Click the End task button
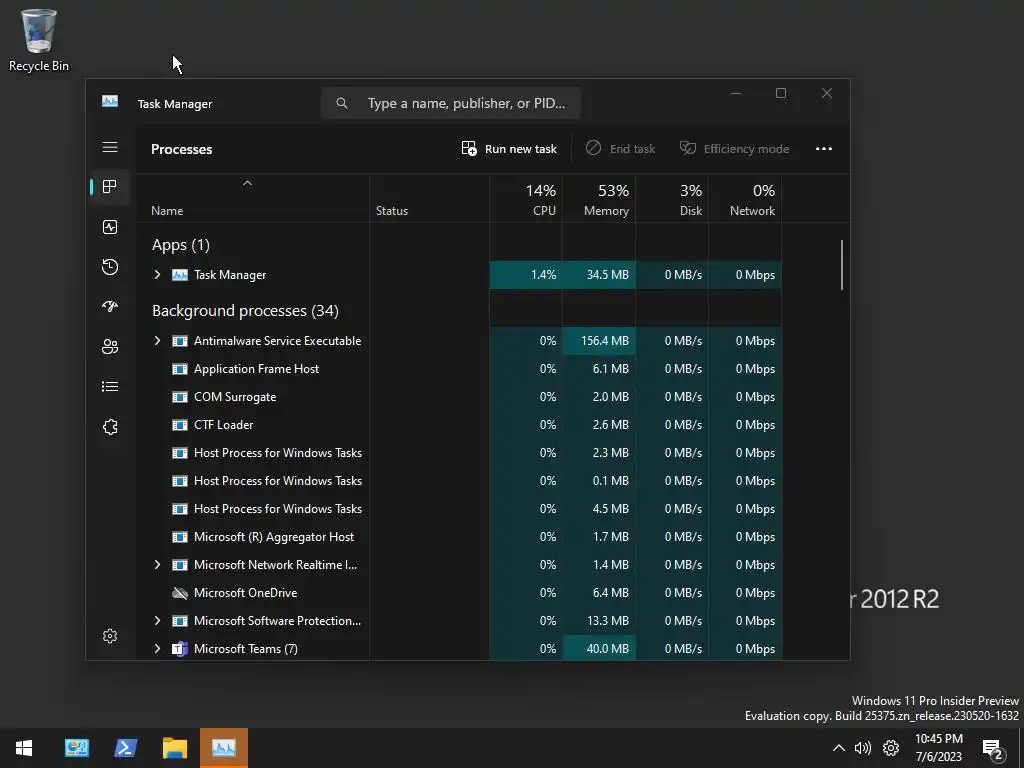The height and width of the screenshot is (768, 1024). (x=620, y=149)
